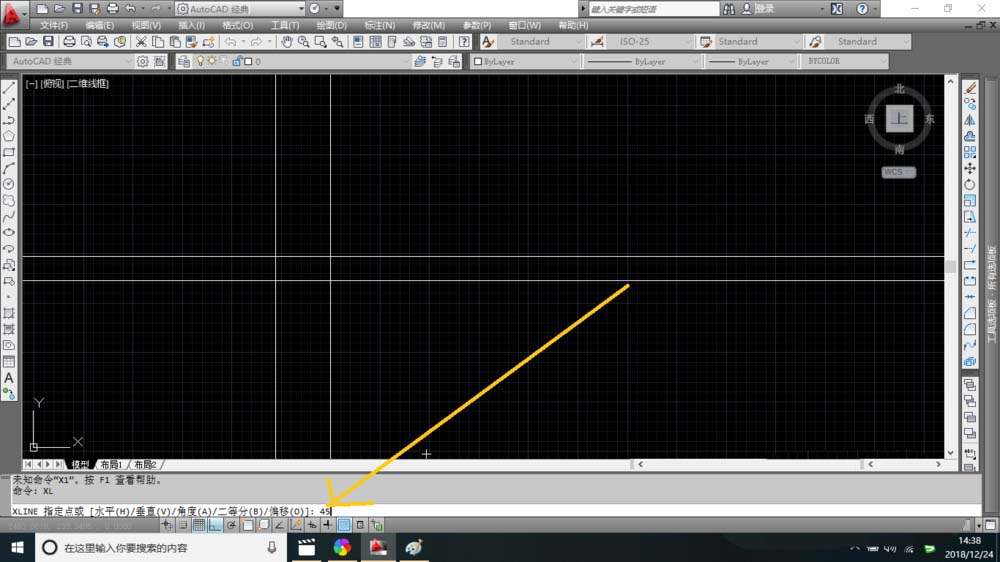1000x562 pixels.
Task: Open the ByLayer color dropdown
Action: [525, 61]
